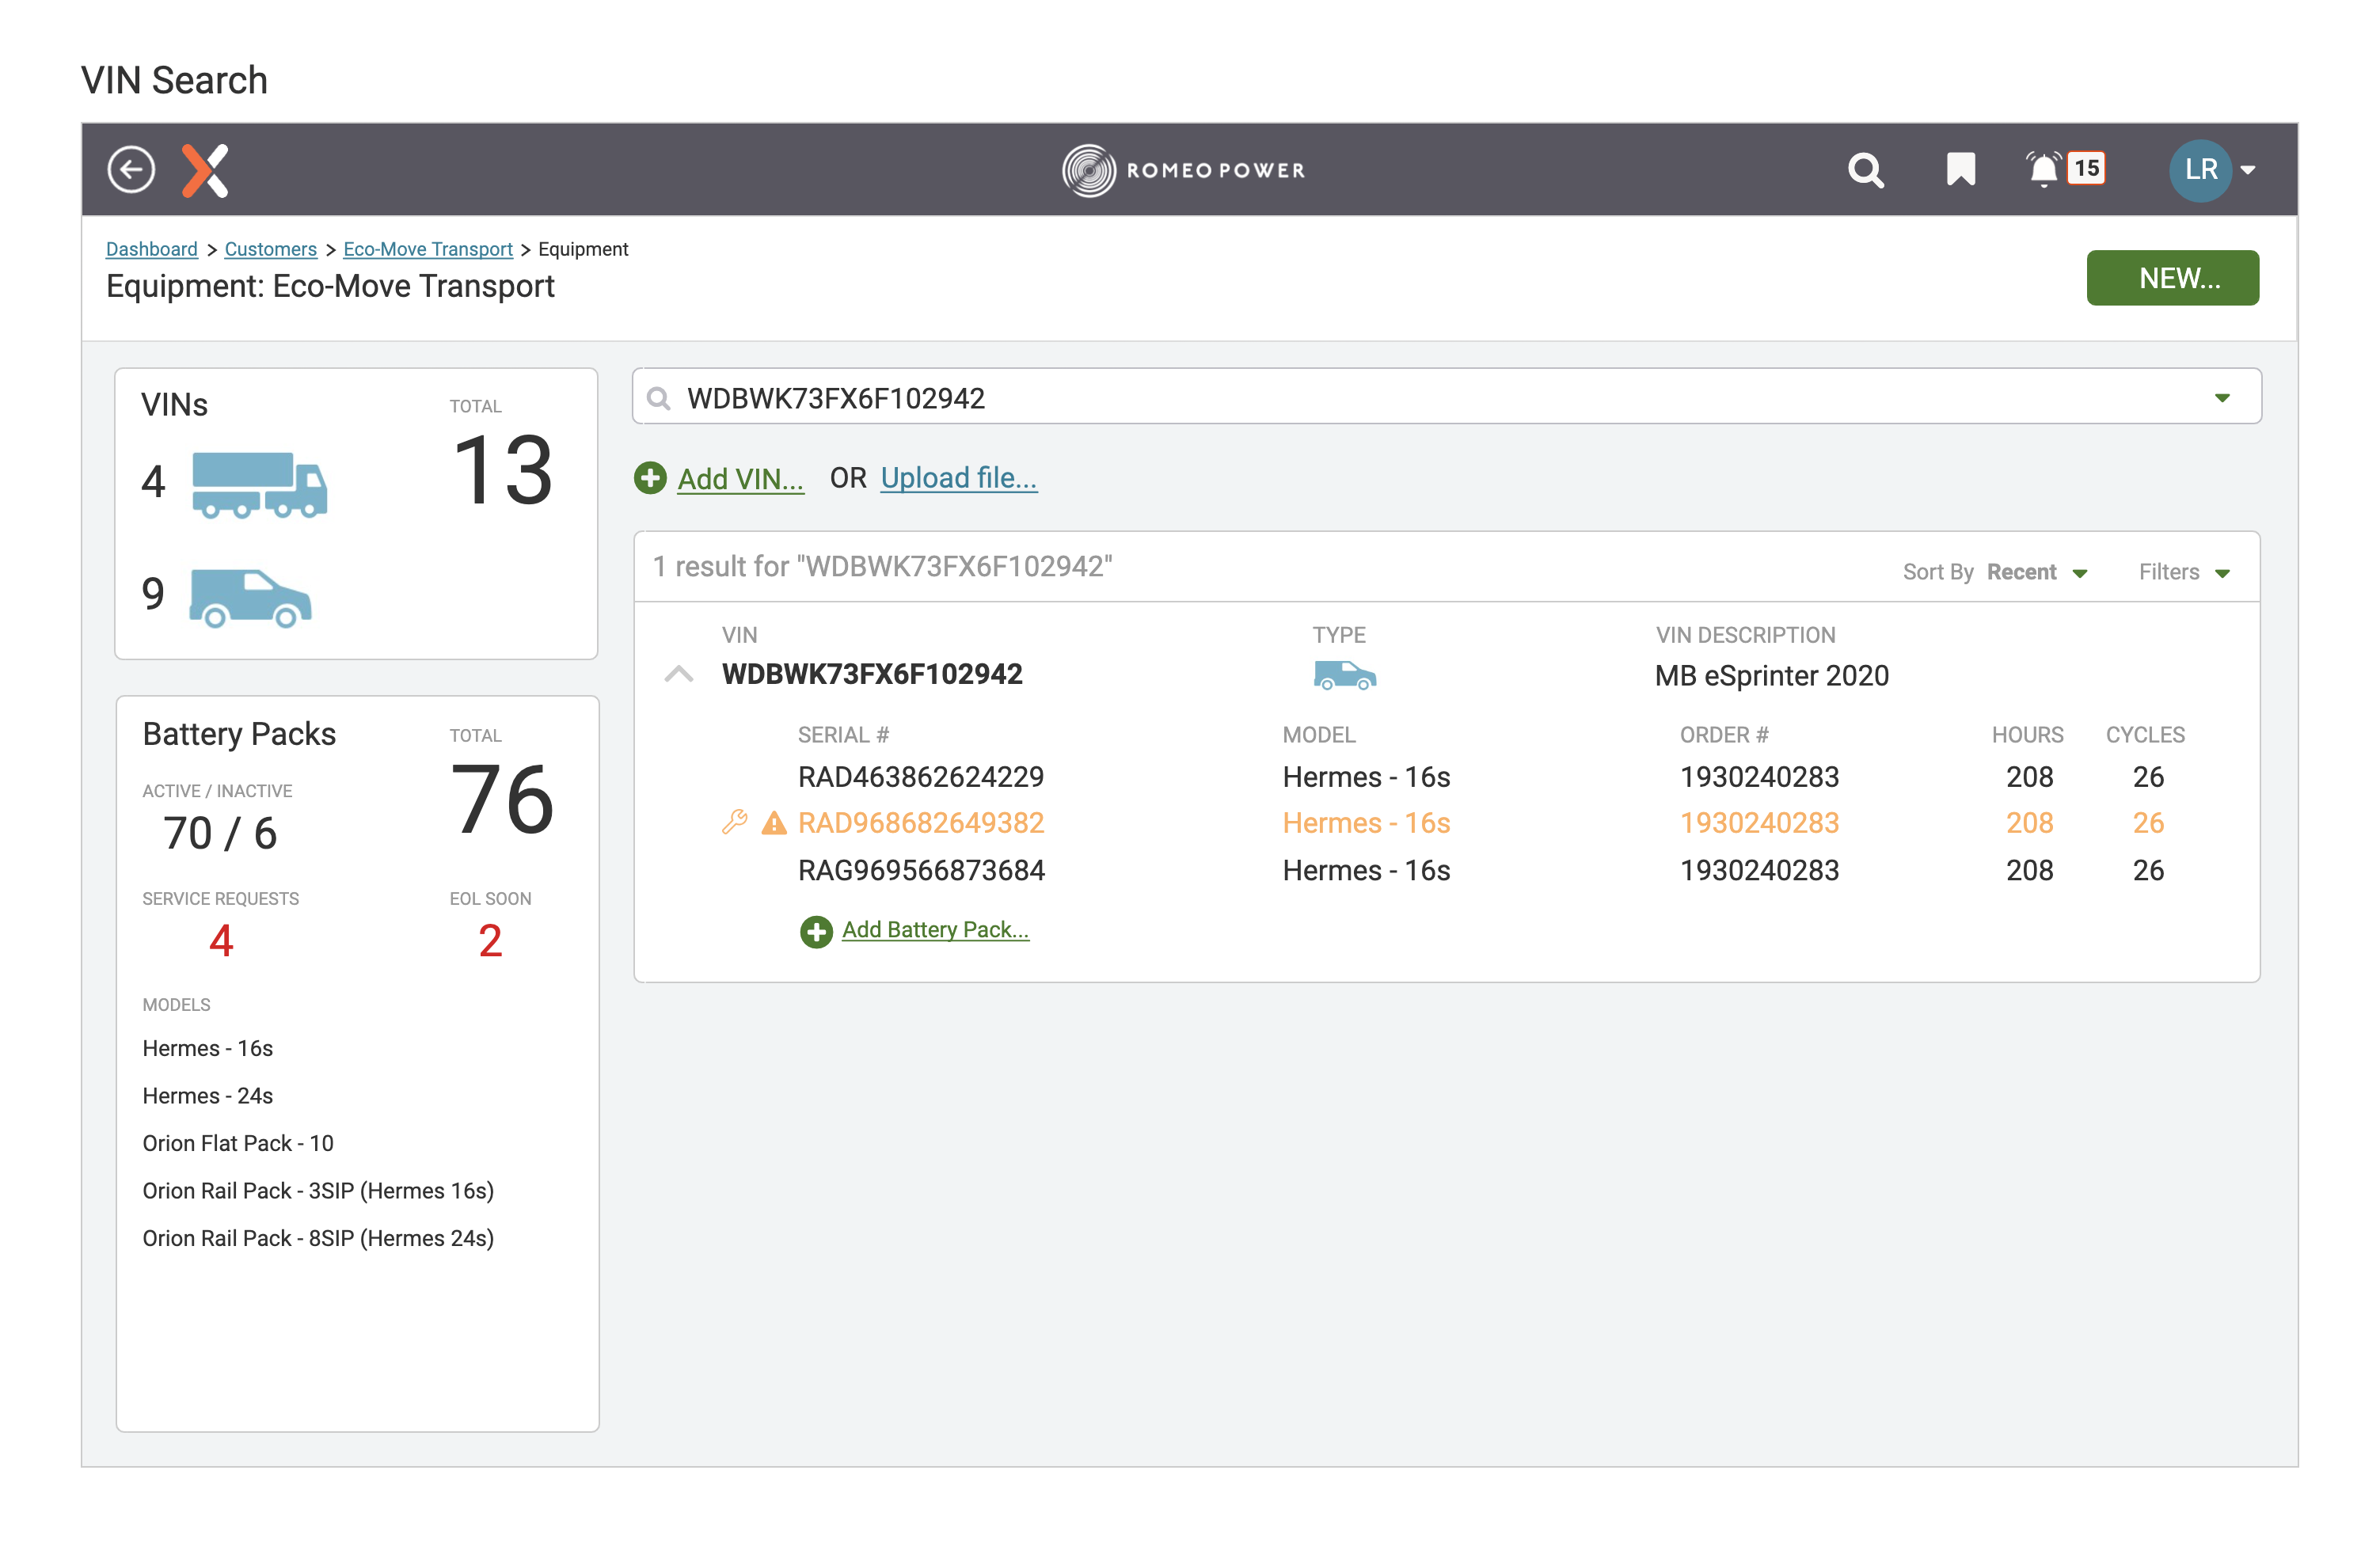Go to Dashboard breadcrumb
The width and height of the screenshot is (2380, 1550).
click(x=152, y=249)
